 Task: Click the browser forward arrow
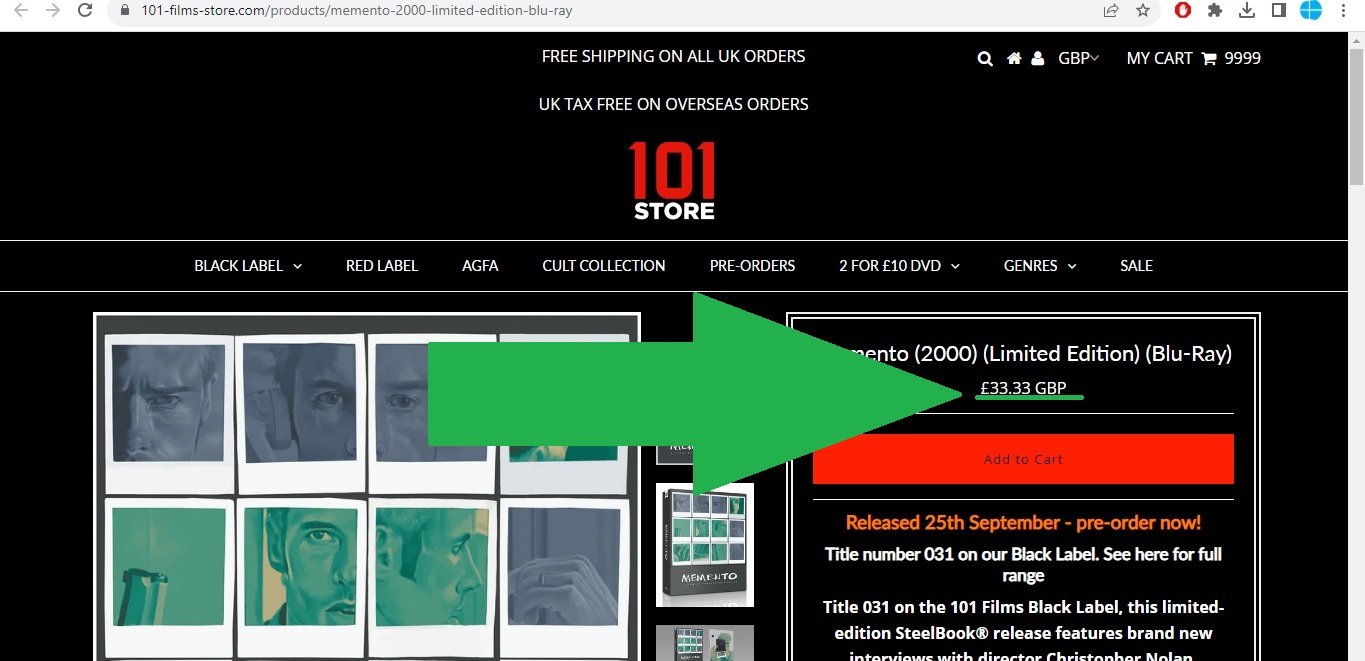(x=53, y=10)
